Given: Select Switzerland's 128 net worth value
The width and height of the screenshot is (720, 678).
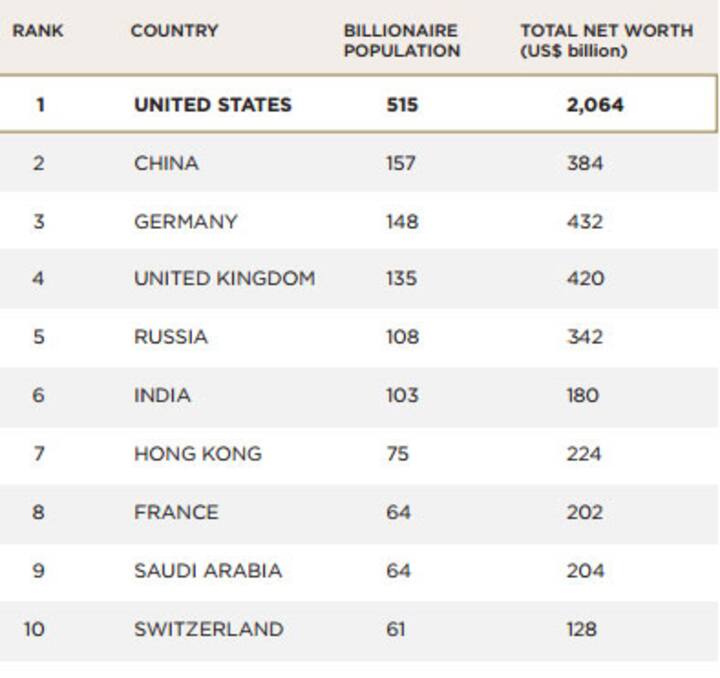Looking at the screenshot, I should click(x=581, y=629).
